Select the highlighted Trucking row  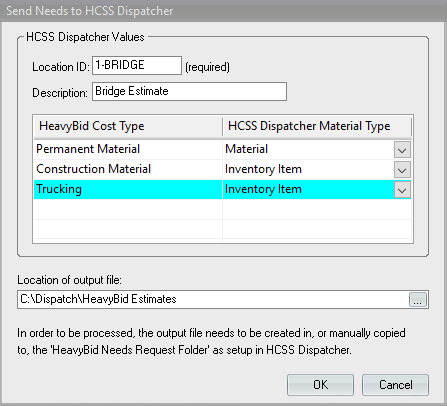[222, 189]
